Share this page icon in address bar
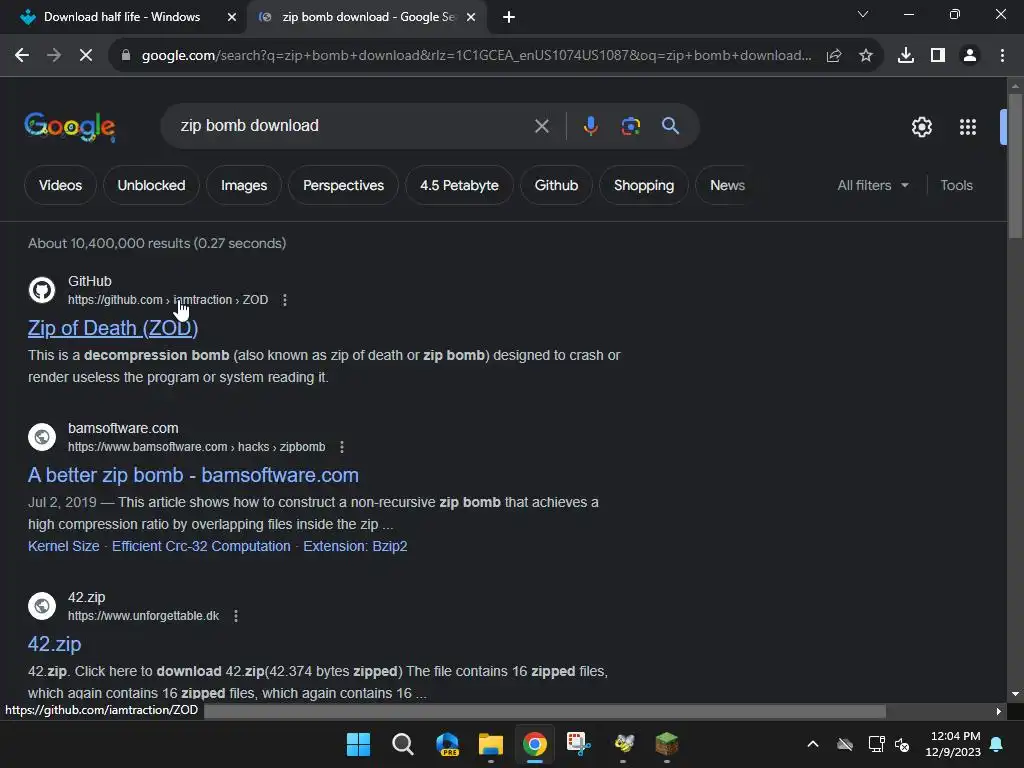 (834, 56)
